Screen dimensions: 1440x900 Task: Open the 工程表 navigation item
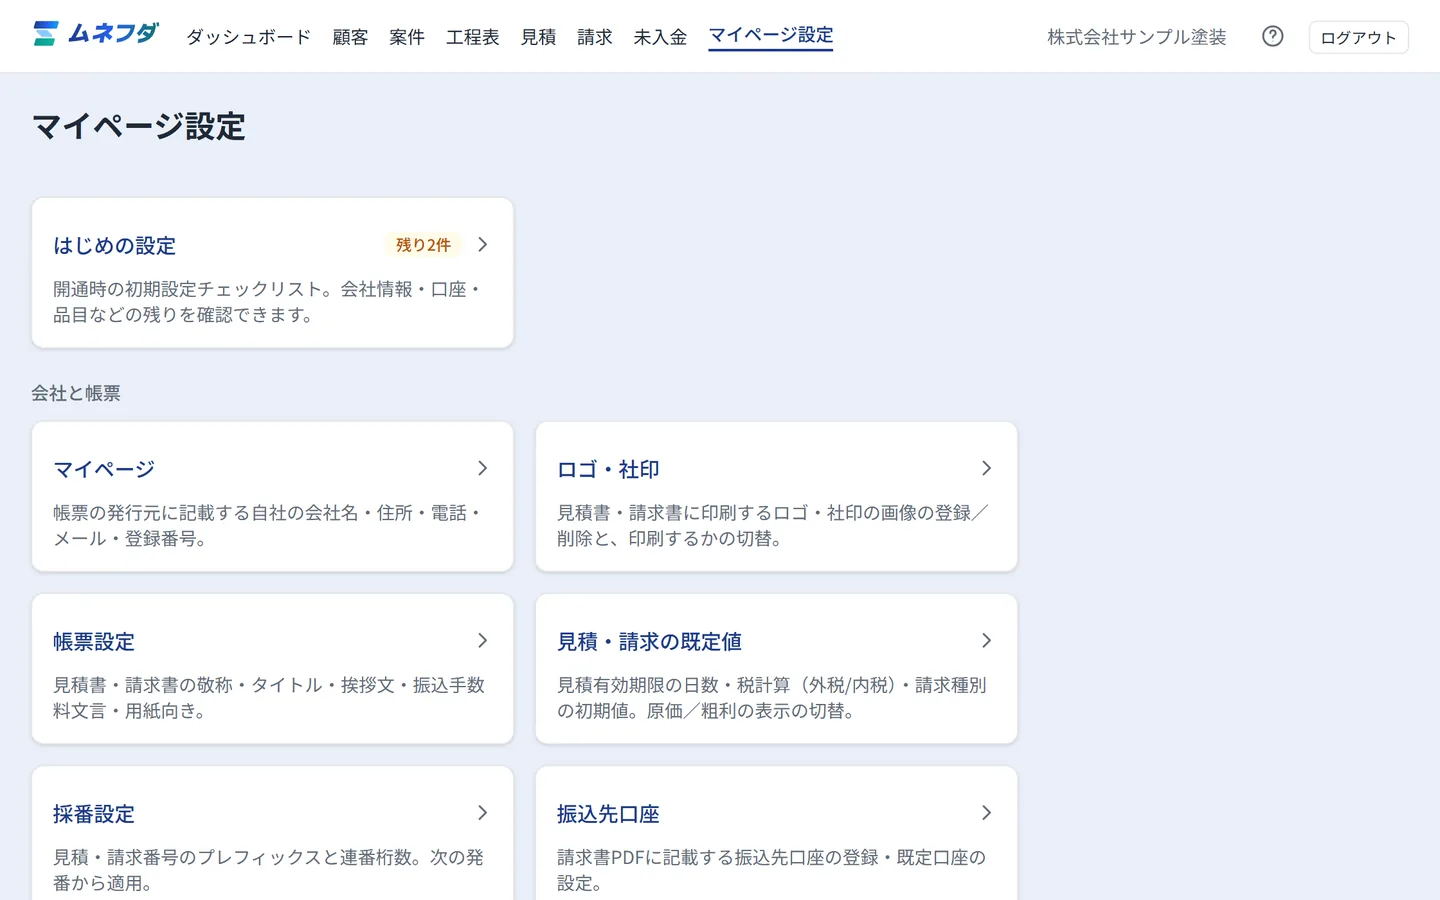point(473,37)
